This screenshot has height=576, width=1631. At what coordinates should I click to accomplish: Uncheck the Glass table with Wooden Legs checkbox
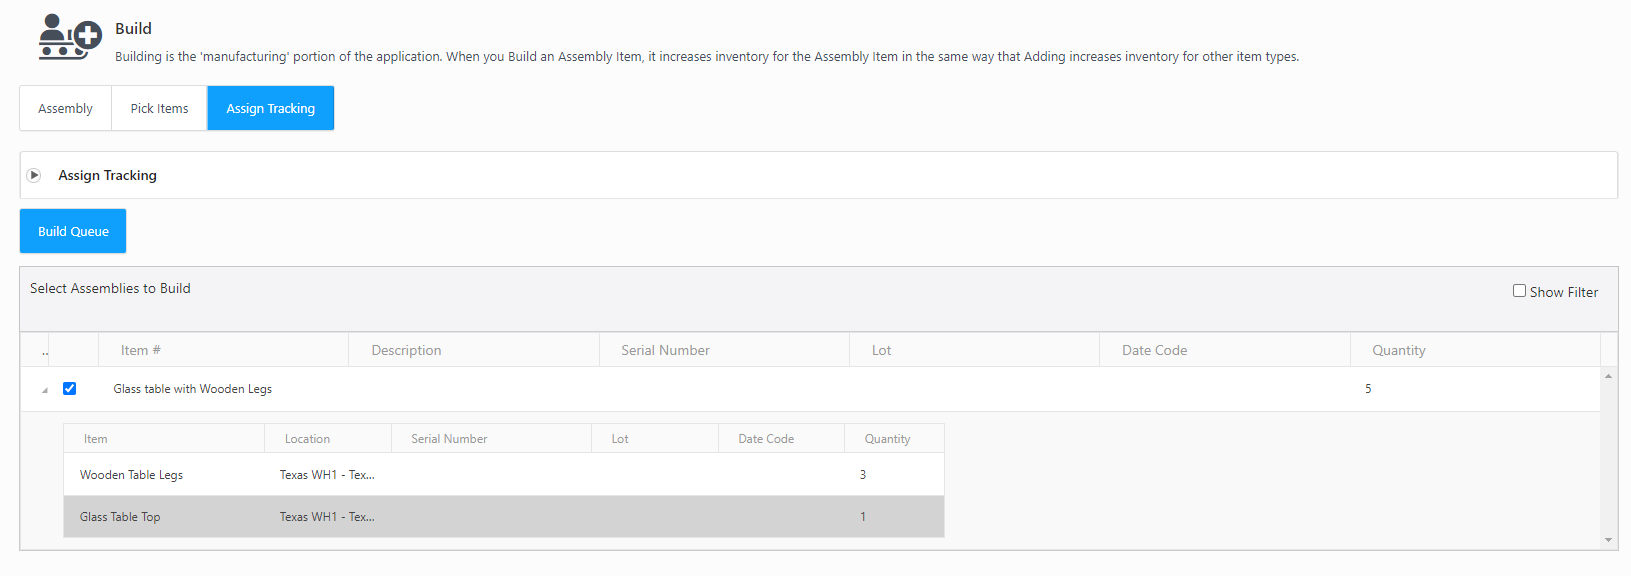pos(70,389)
